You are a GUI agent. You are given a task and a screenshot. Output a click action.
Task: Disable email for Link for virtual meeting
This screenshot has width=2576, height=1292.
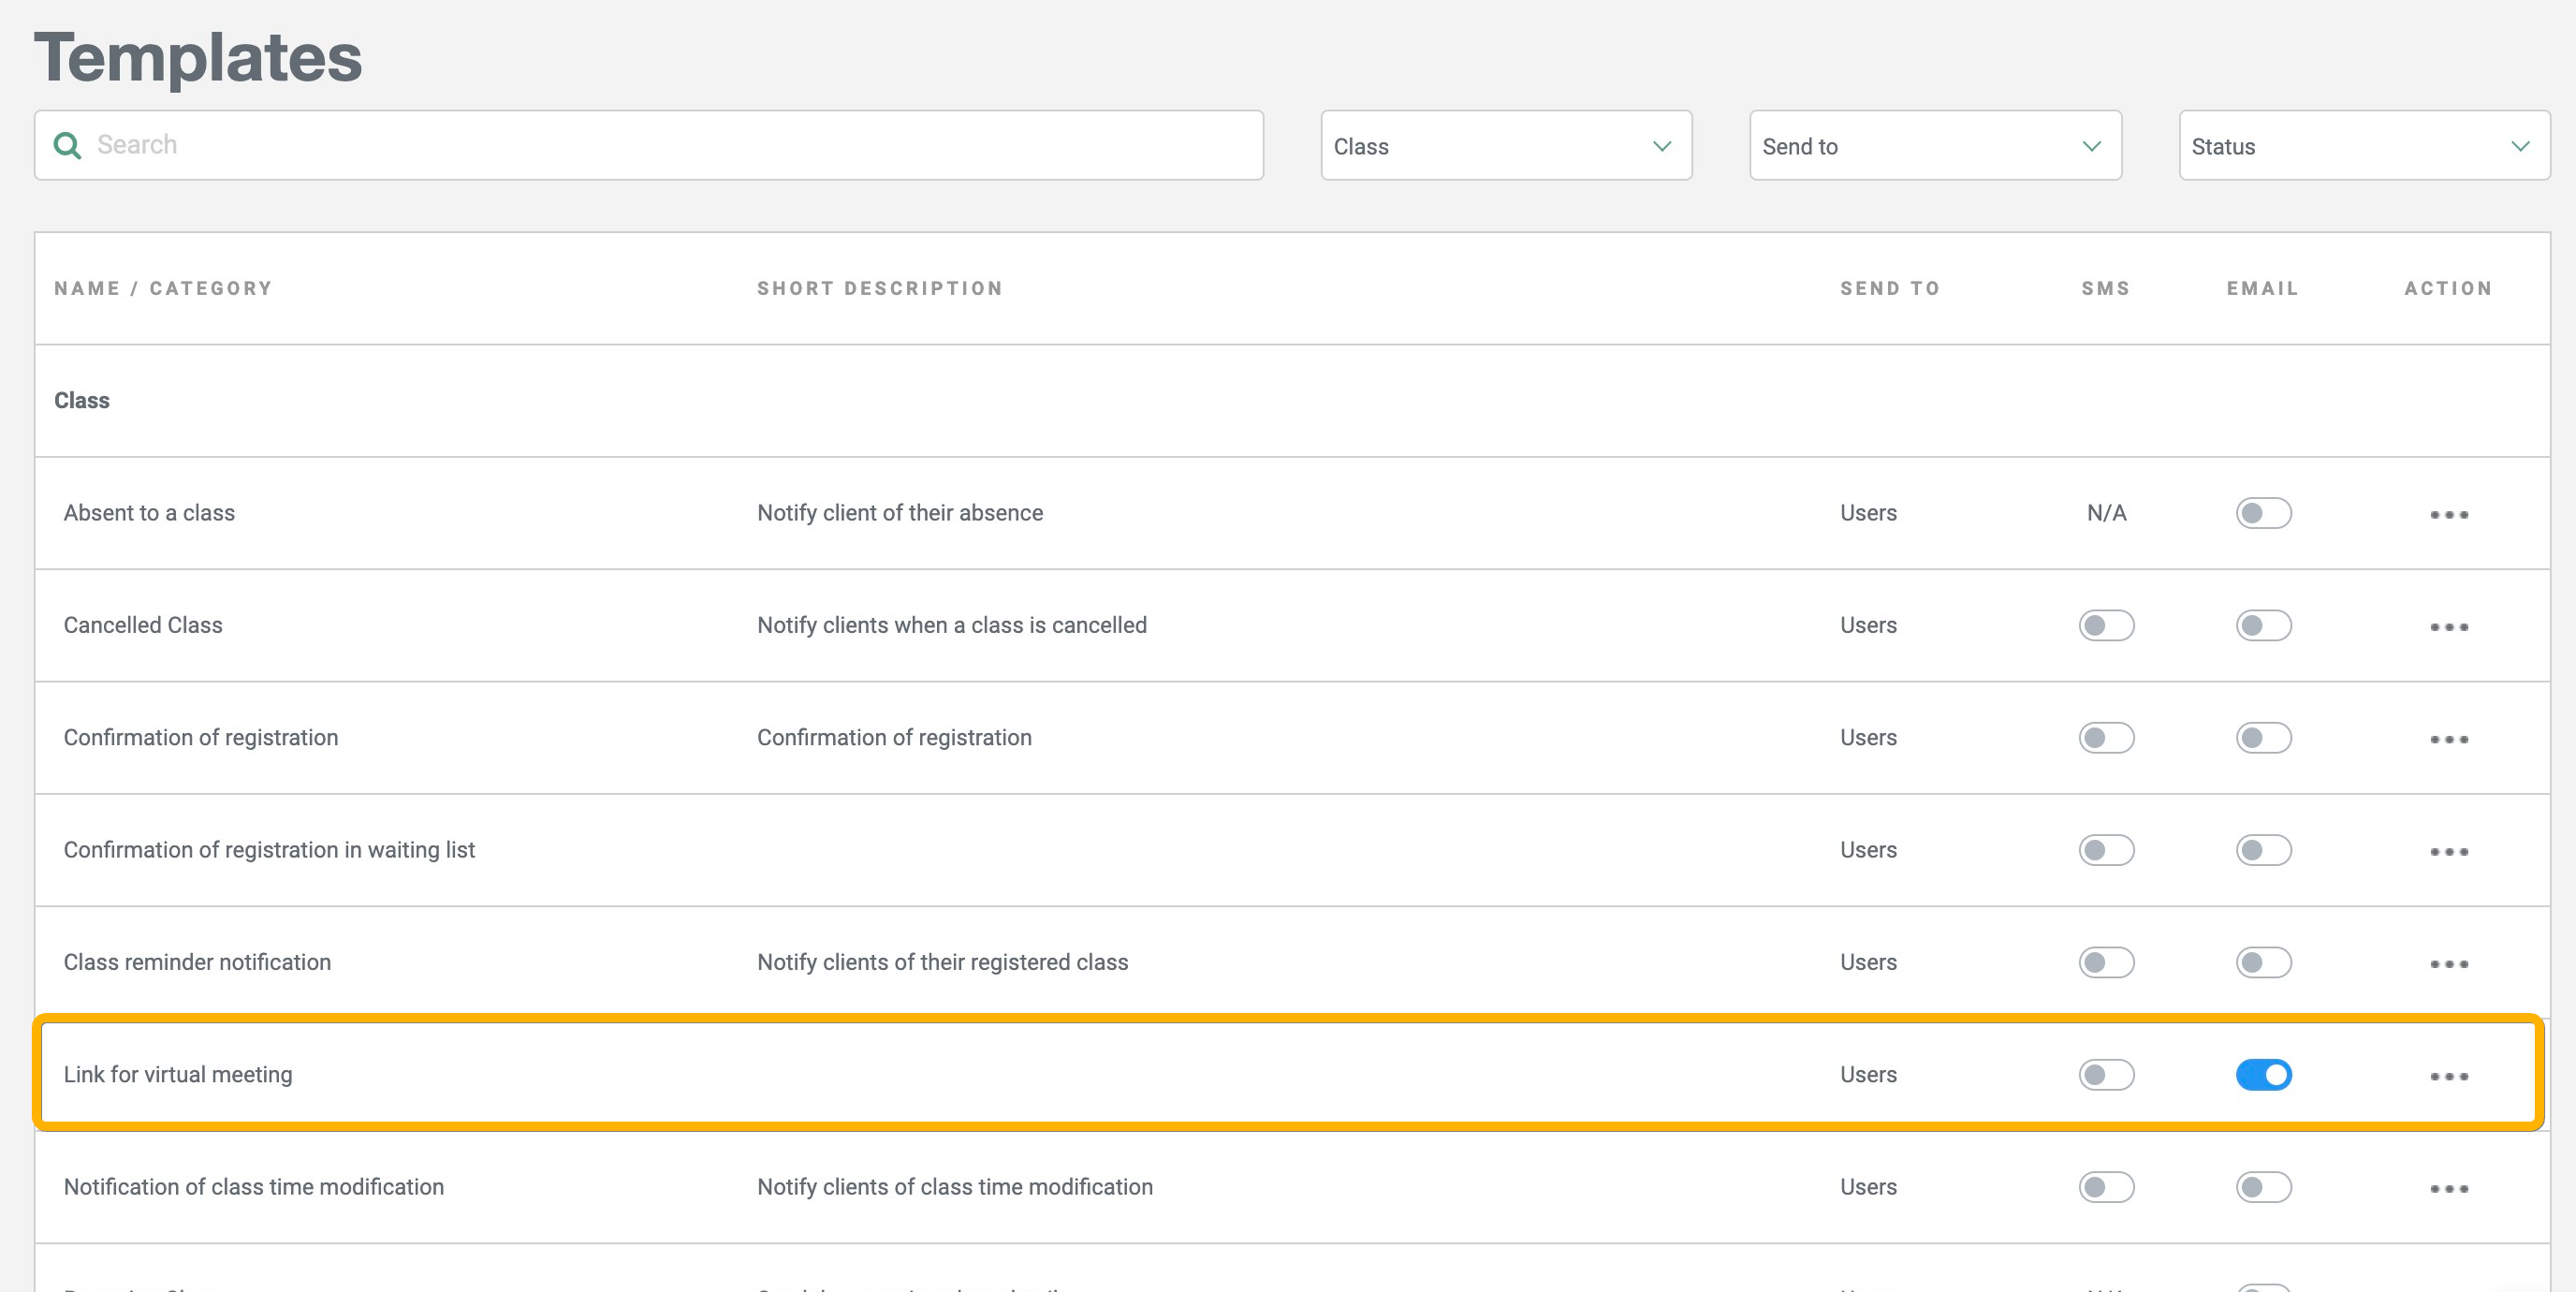[2263, 1075]
